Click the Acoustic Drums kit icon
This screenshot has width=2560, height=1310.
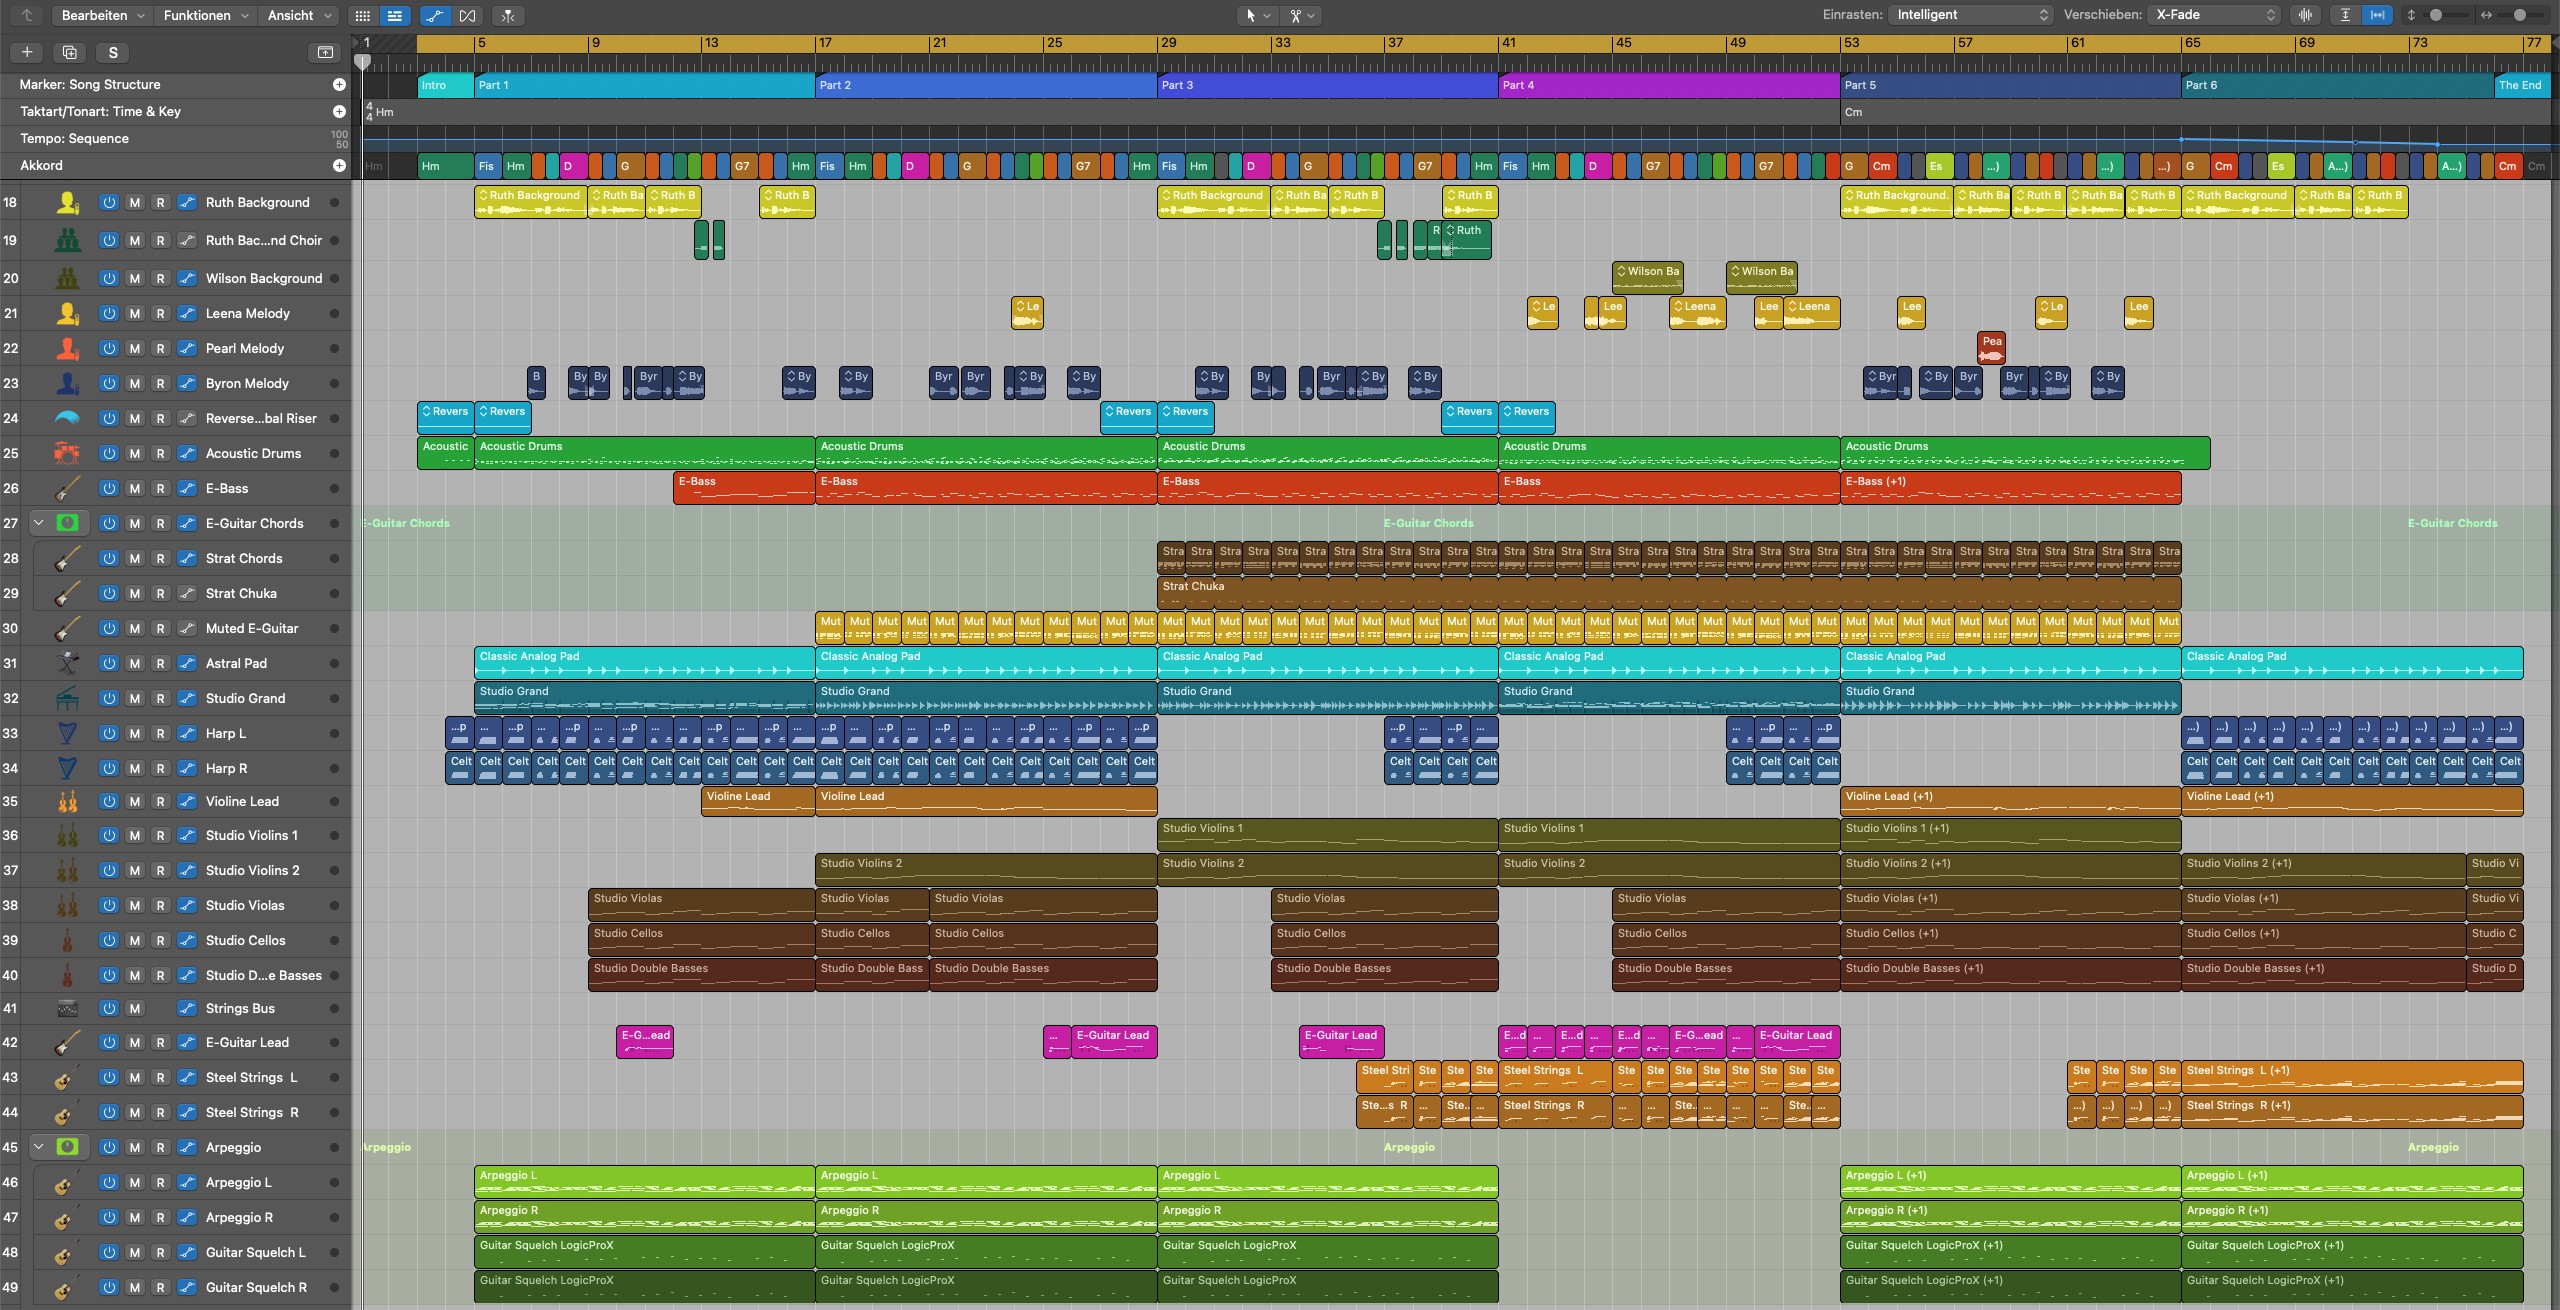pos(67,453)
